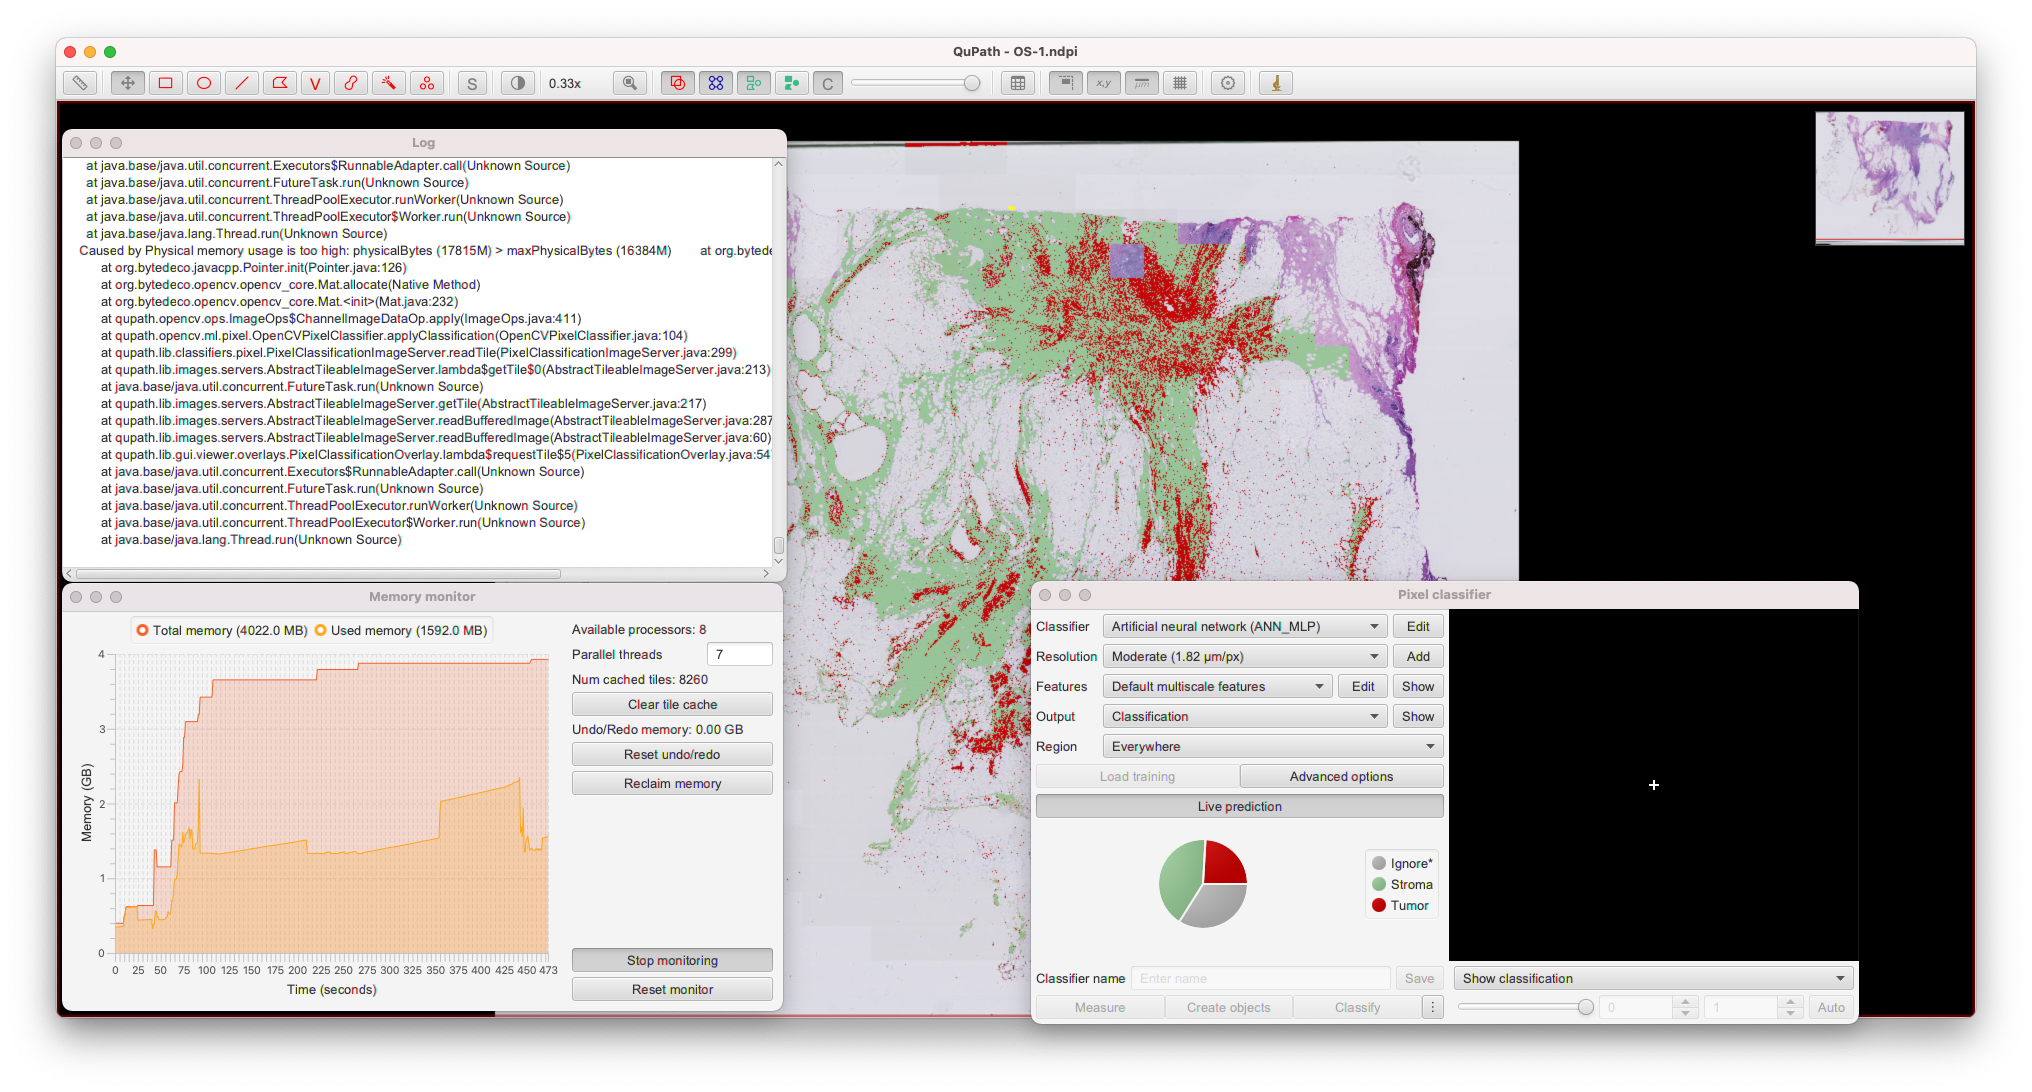This screenshot has height=1092, width=2032.
Task: Click the Zoom to fit magnifier icon
Action: tap(629, 83)
